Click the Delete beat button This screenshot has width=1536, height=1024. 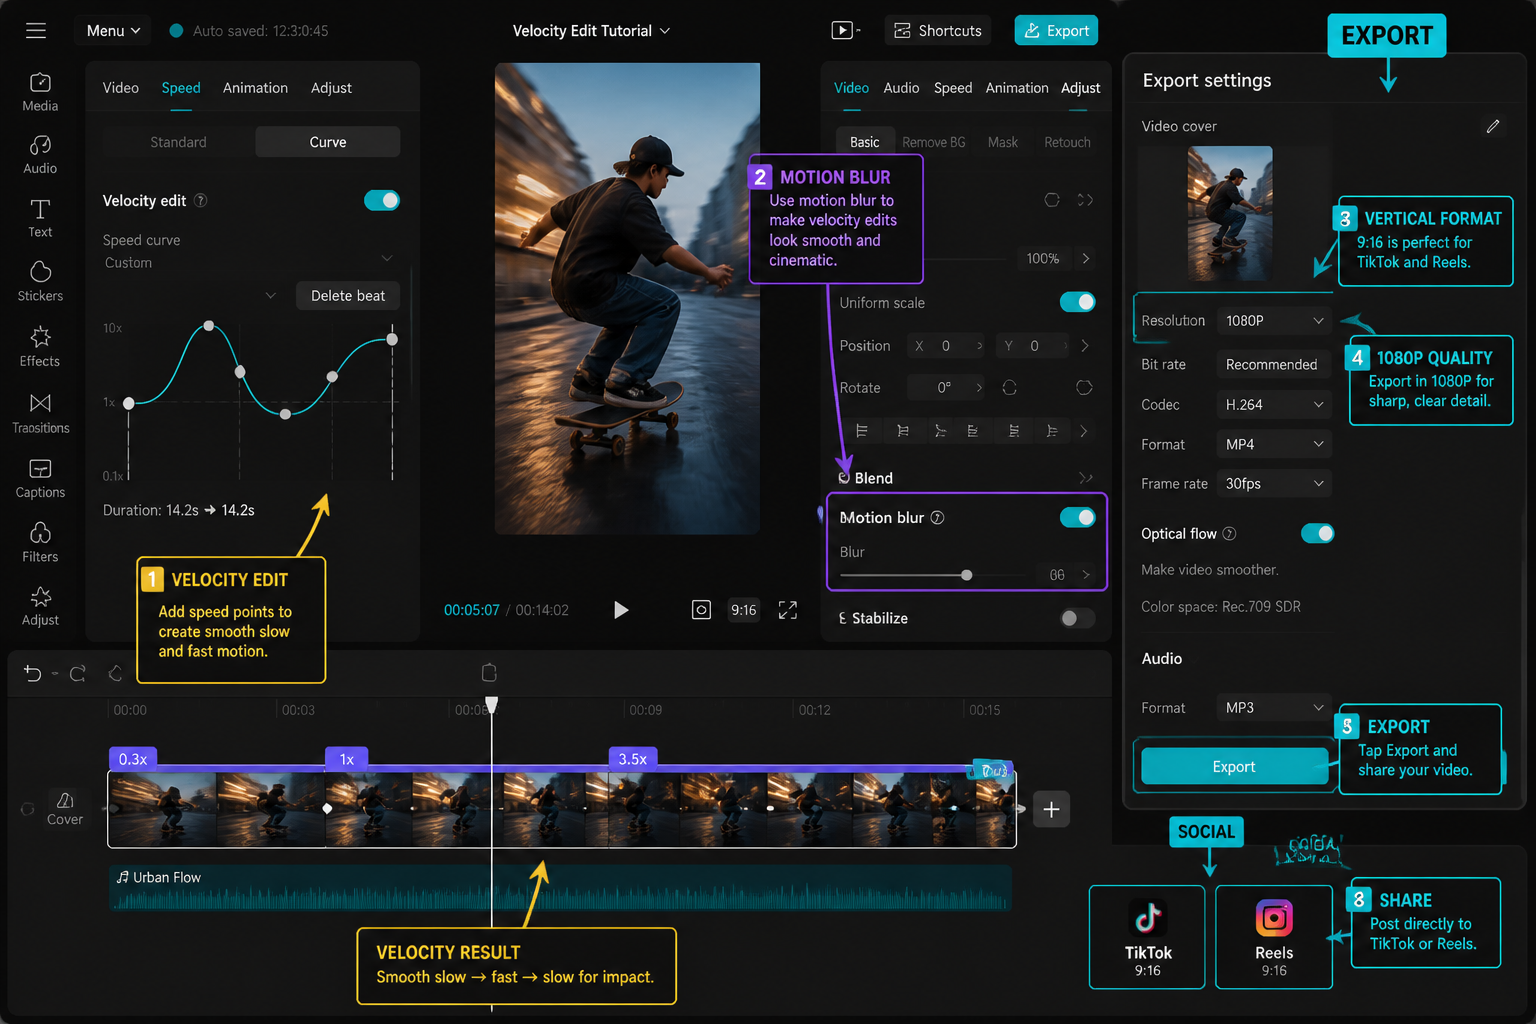point(348,295)
